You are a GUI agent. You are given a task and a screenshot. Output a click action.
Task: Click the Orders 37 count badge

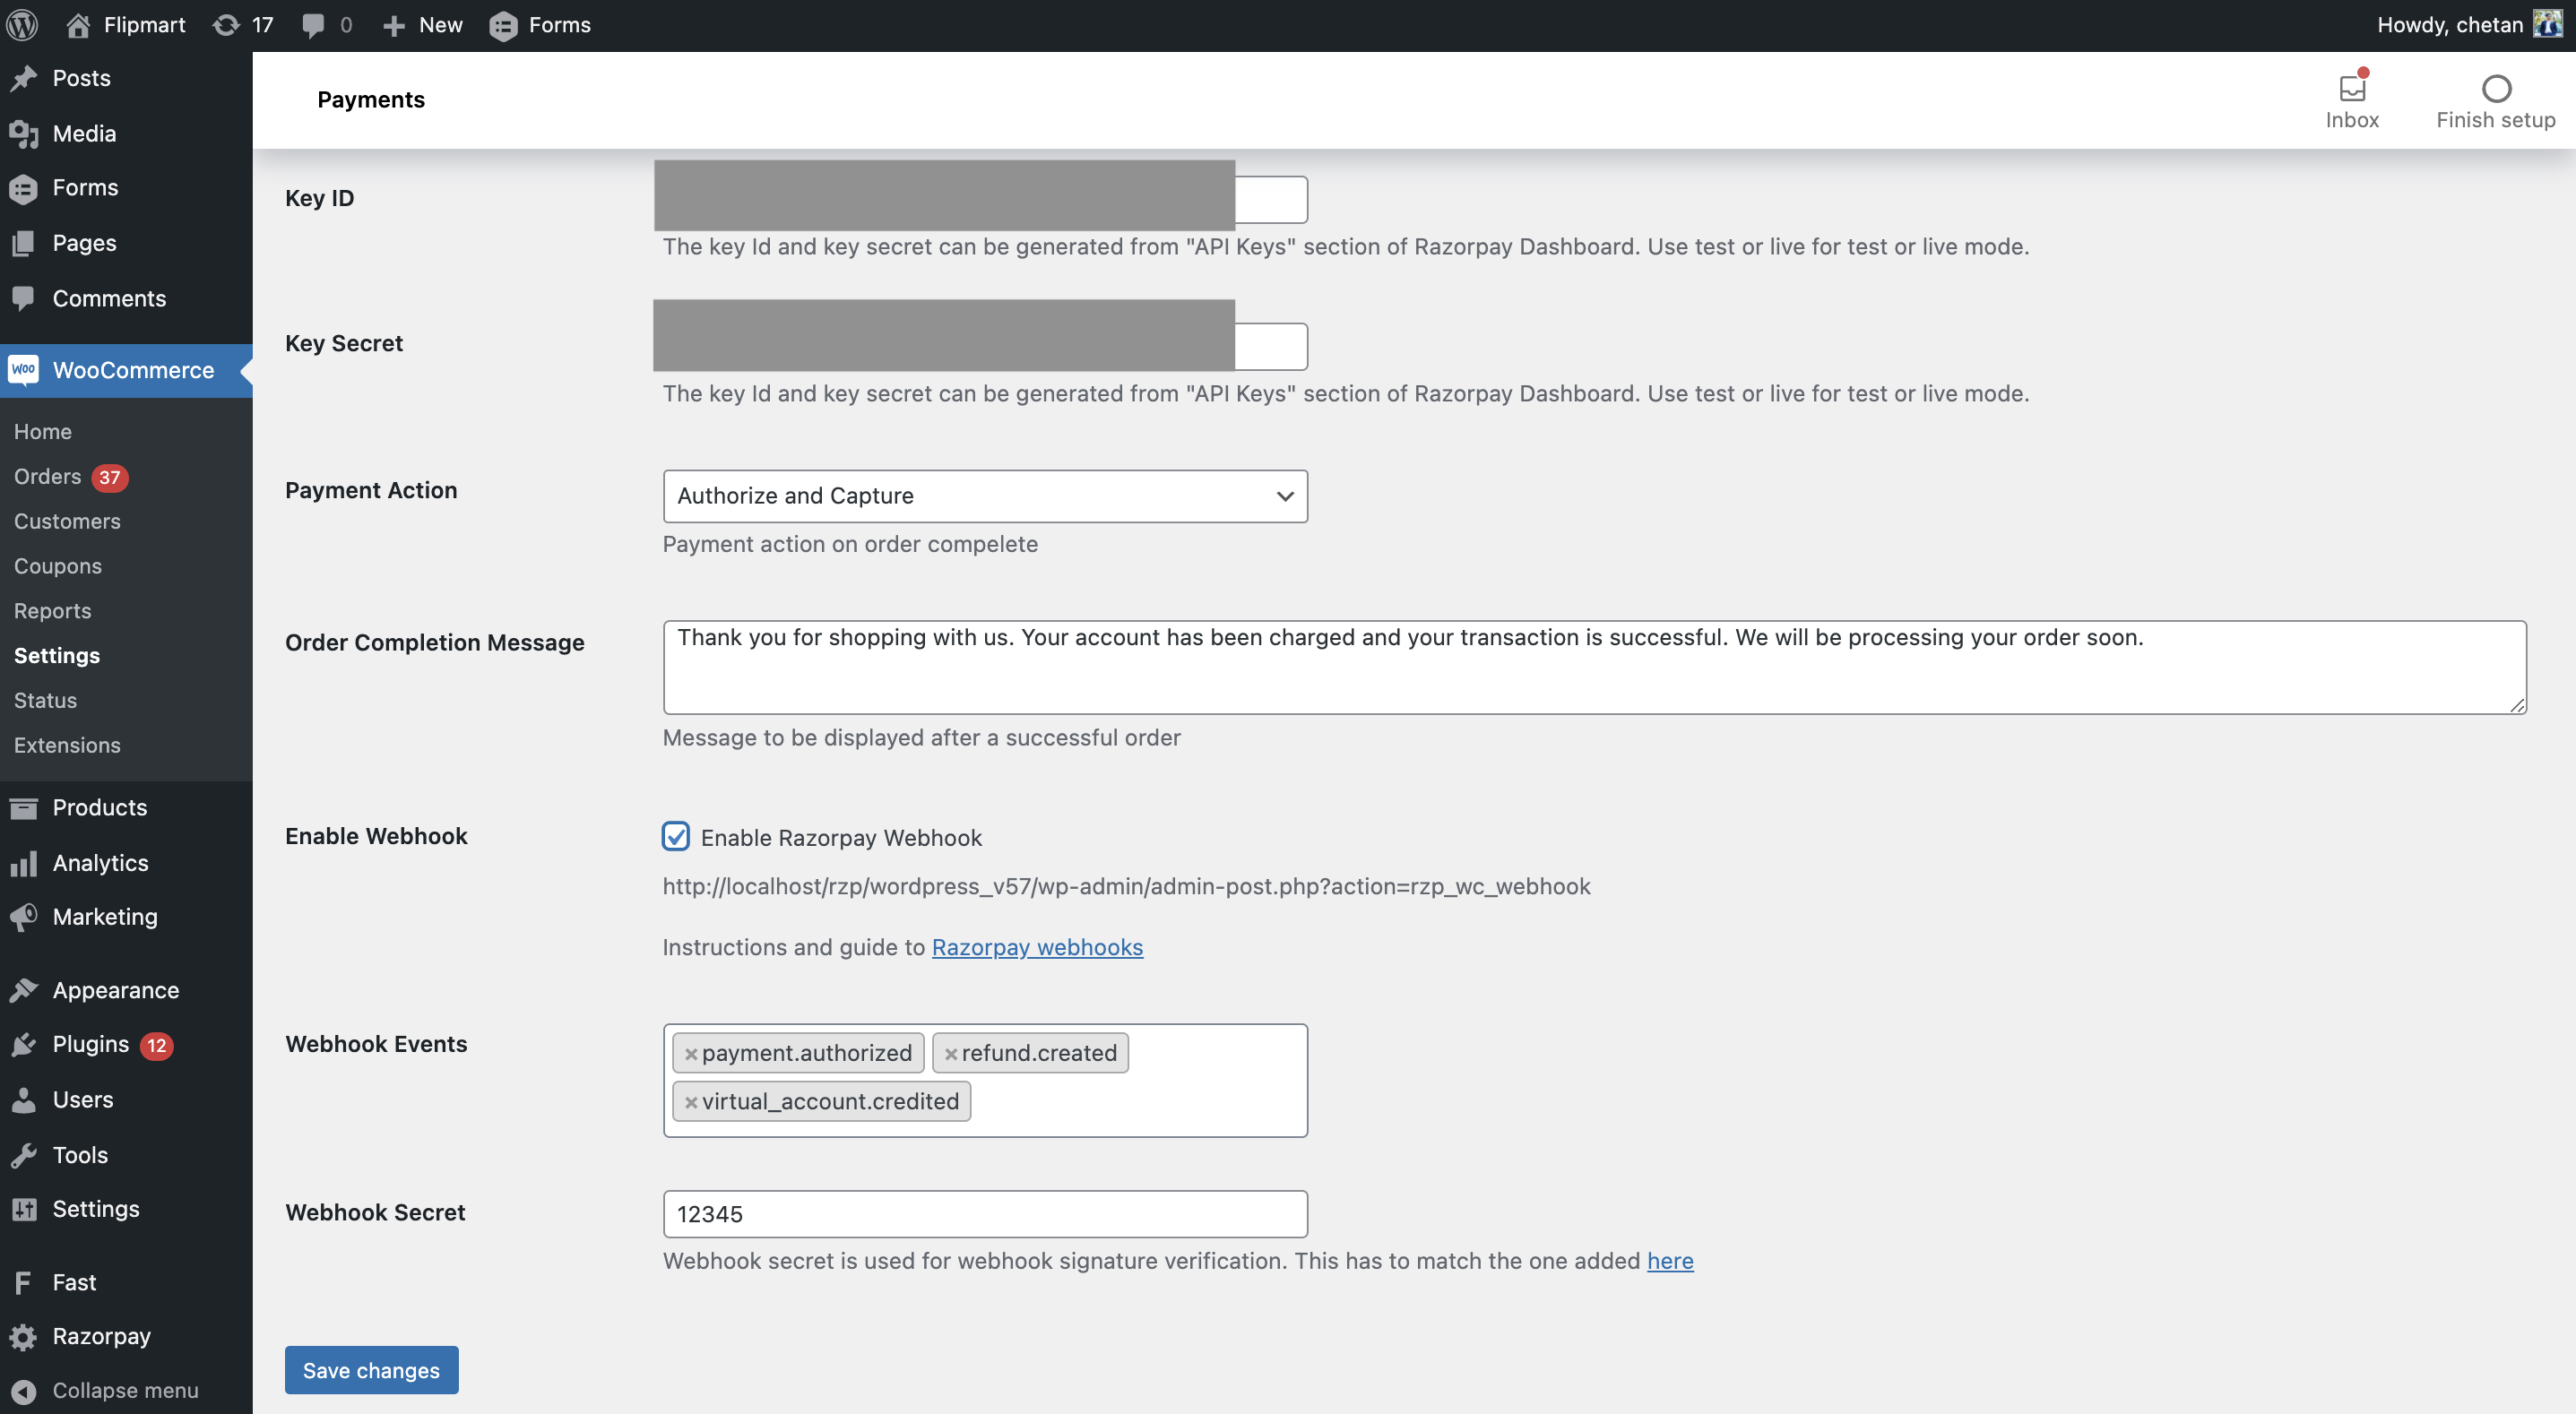[x=109, y=478]
